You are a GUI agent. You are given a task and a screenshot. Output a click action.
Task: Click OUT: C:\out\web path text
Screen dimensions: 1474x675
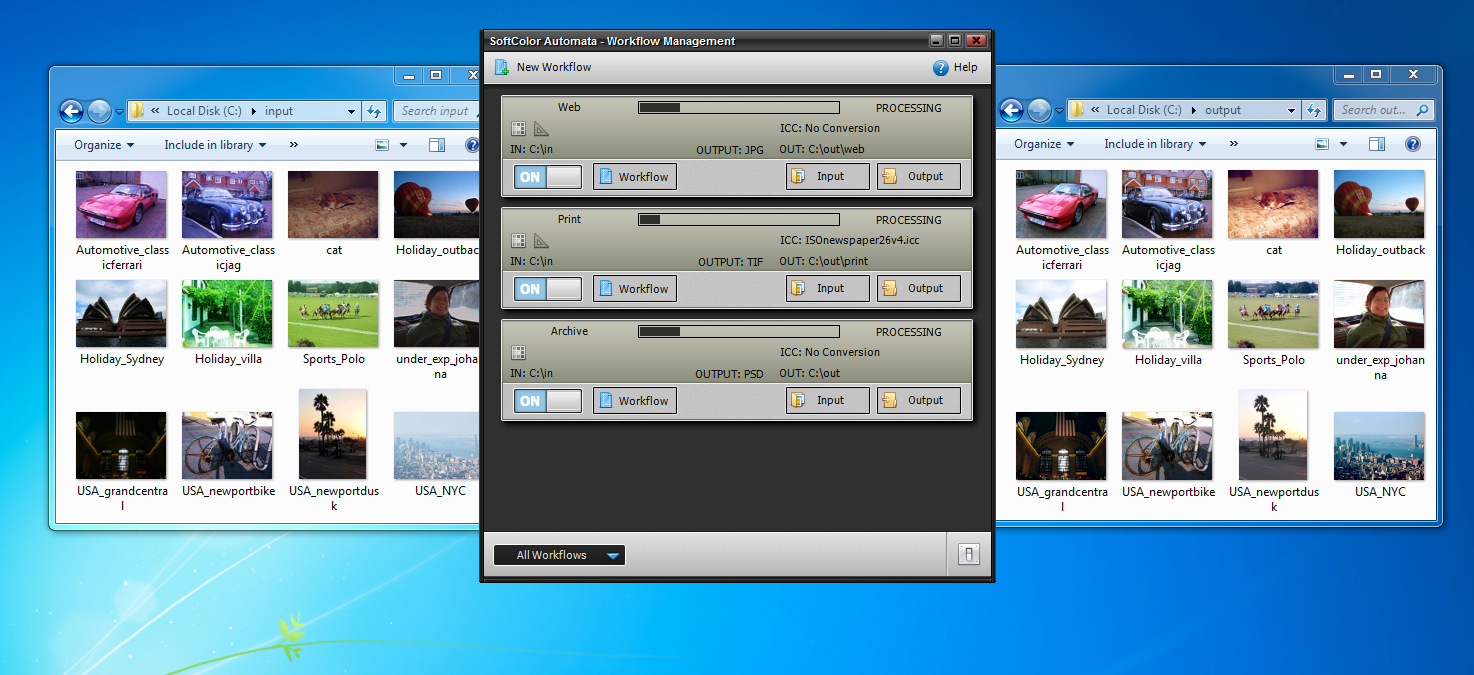coord(823,149)
